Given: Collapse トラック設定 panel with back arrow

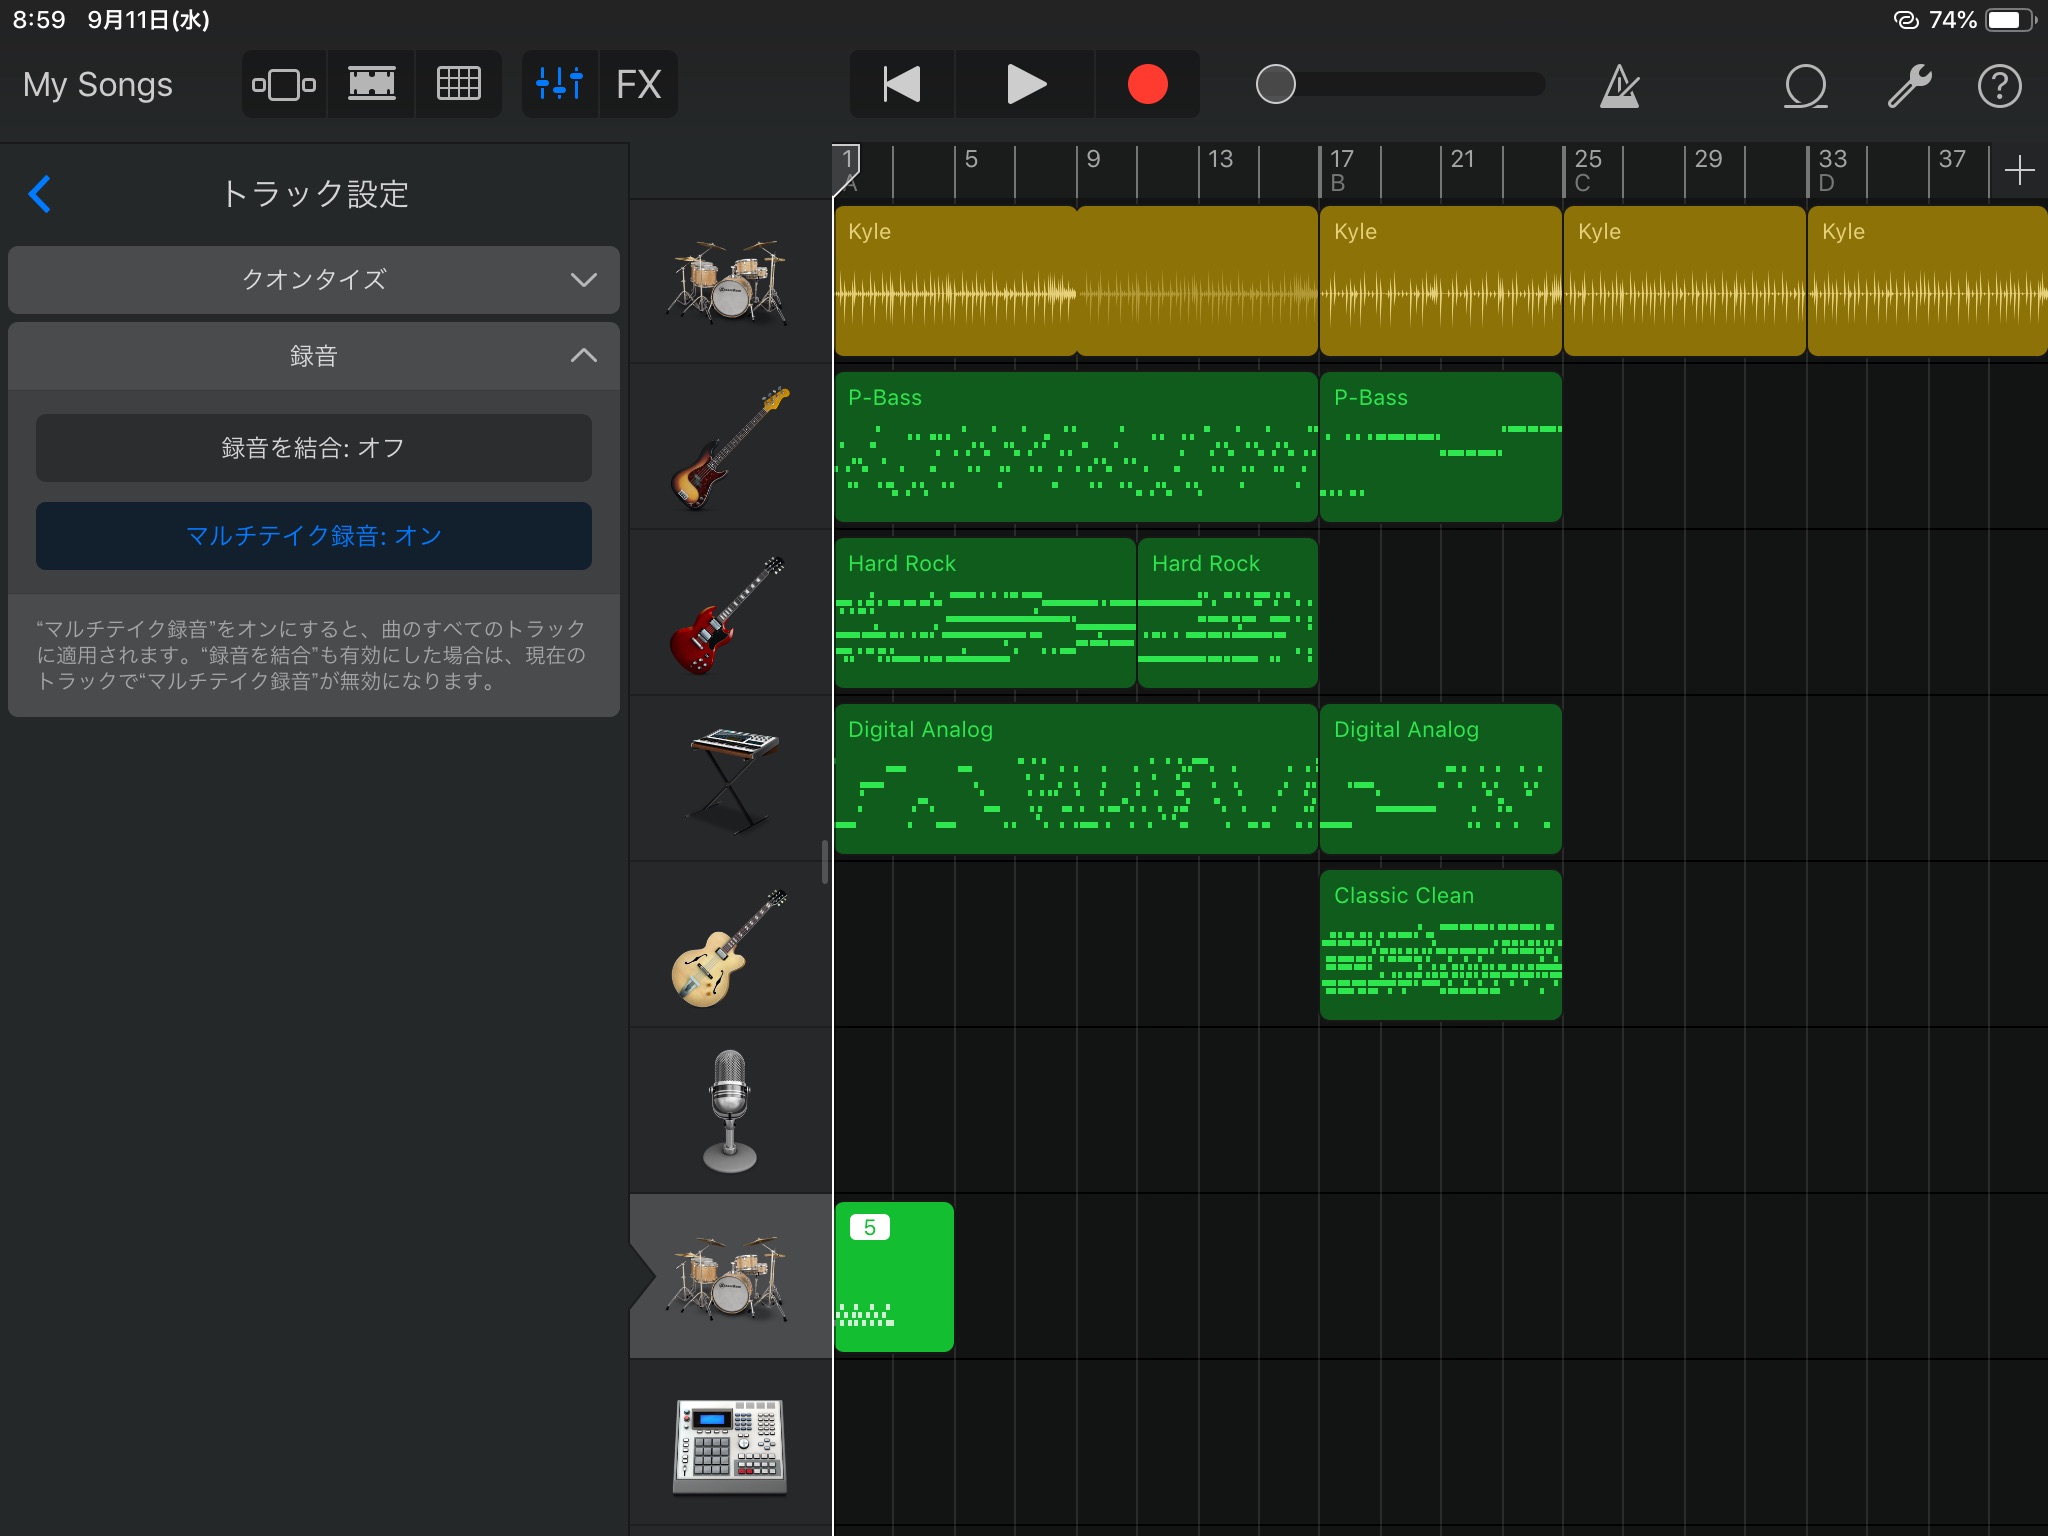Looking at the screenshot, I should click(x=40, y=192).
